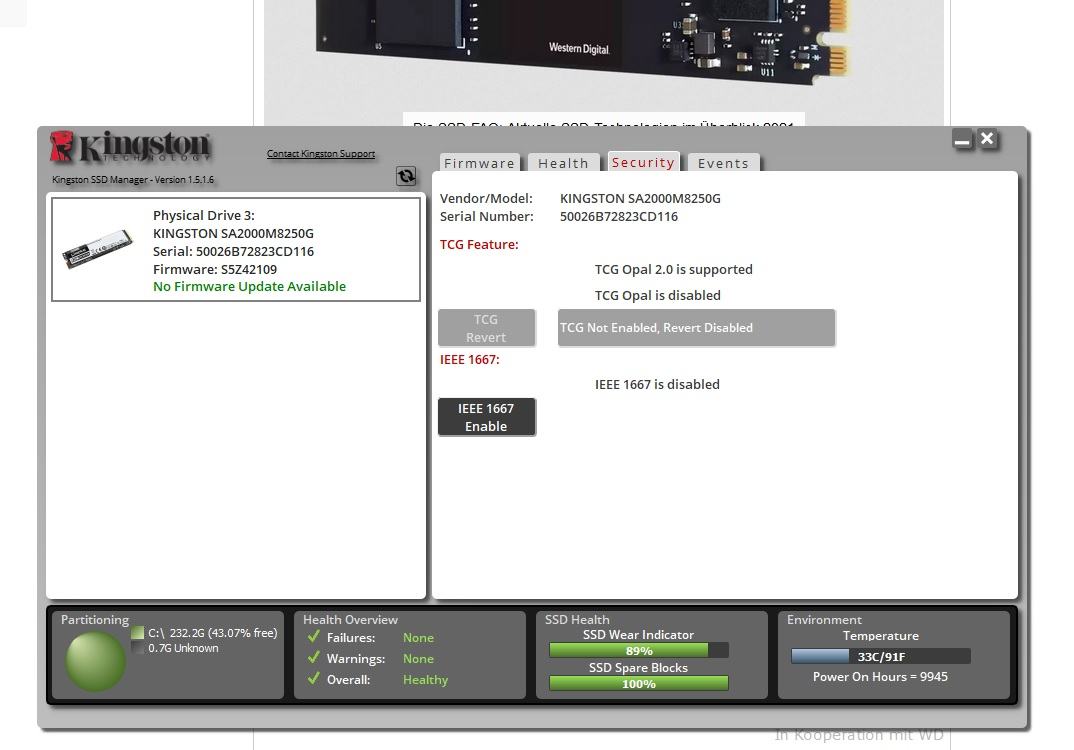This screenshot has width=1074, height=750.
Task: Click the Failures green checkmark icon
Action: tap(314, 636)
